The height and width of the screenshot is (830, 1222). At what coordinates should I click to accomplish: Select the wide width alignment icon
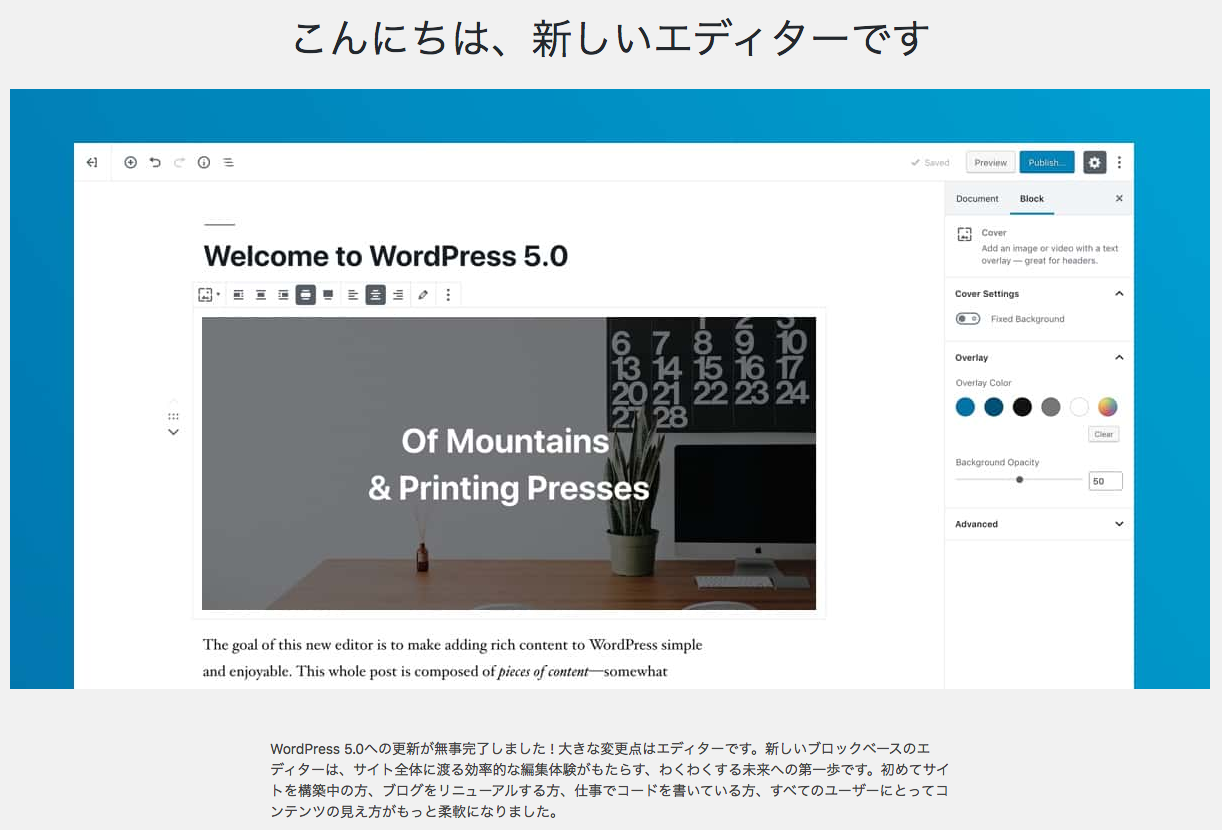(305, 294)
